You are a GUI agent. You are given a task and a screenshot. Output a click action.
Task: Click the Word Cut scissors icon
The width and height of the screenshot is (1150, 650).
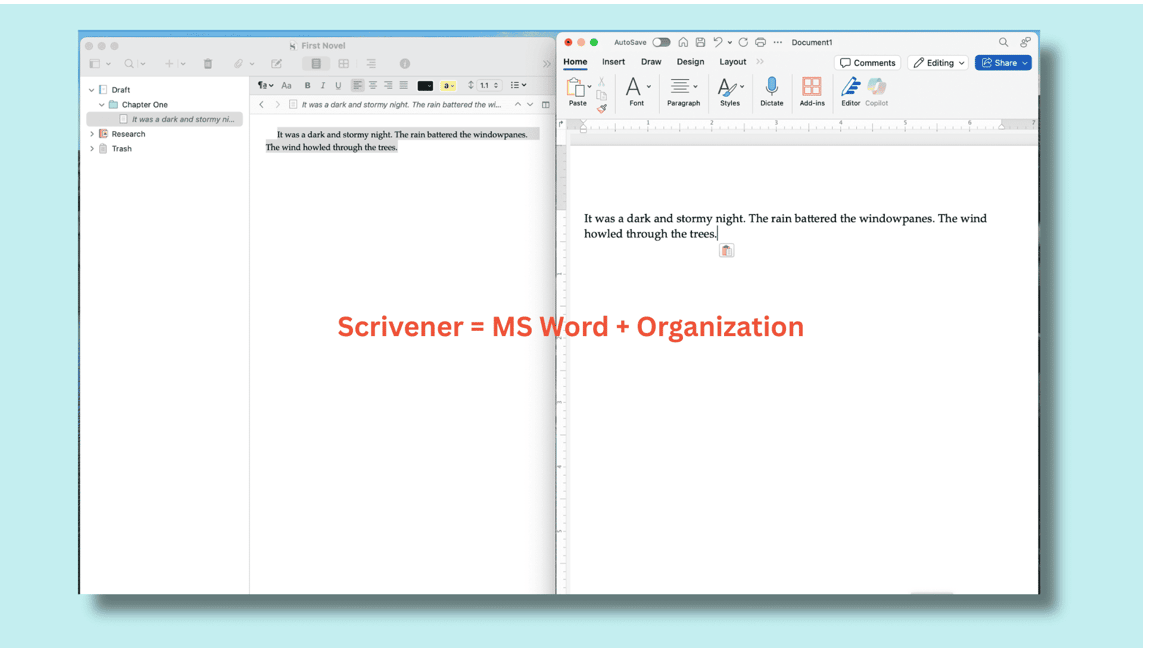[601, 82]
